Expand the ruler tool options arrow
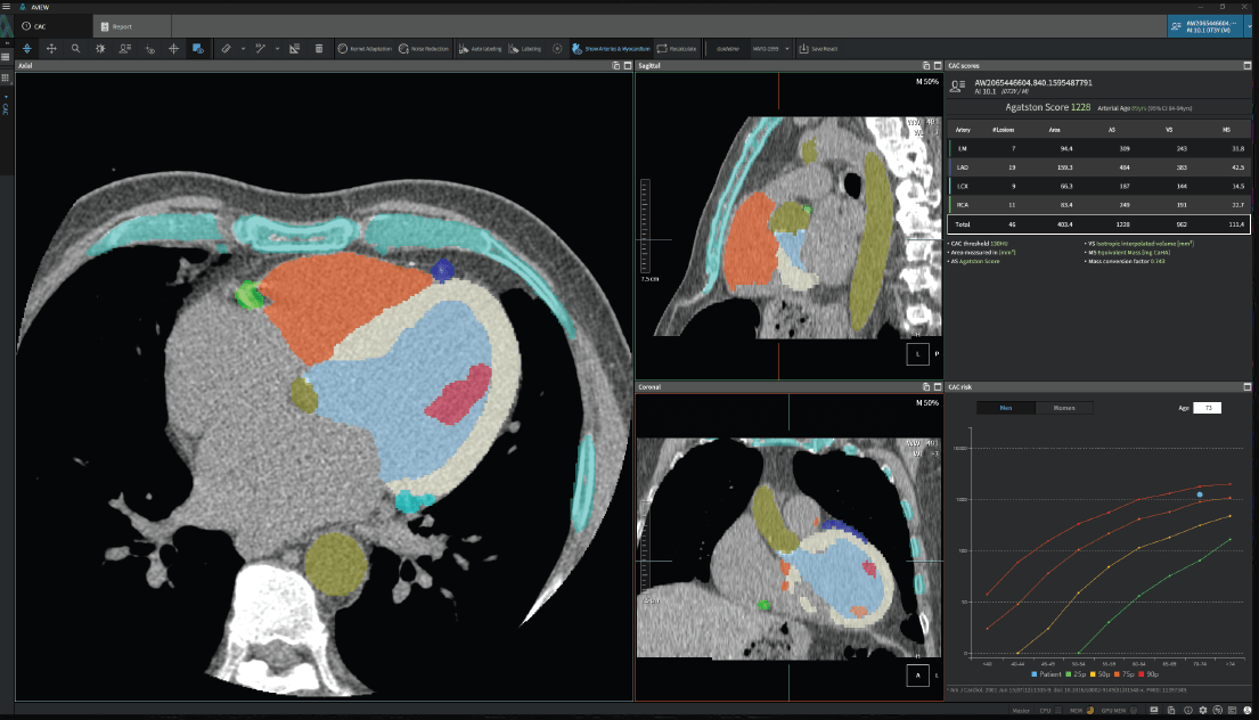The height and width of the screenshot is (720, 1260). click(243, 48)
